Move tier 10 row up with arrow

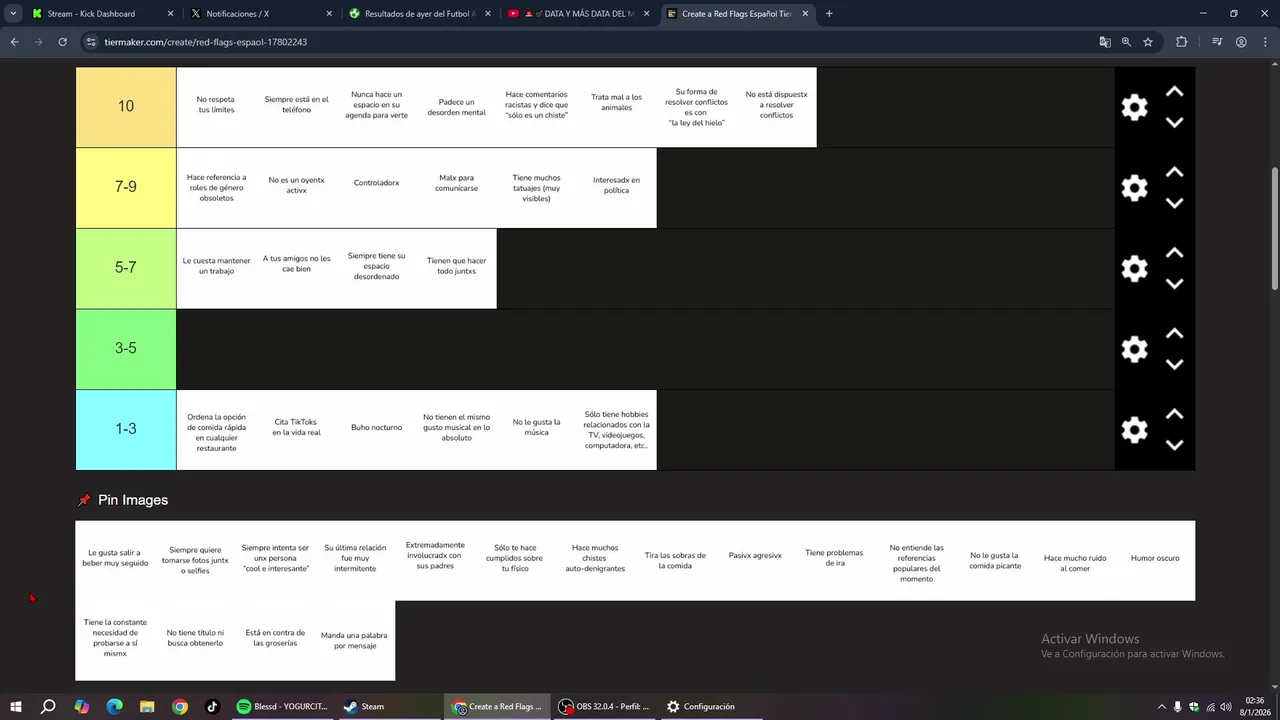pyautogui.click(x=1175, y=92)
